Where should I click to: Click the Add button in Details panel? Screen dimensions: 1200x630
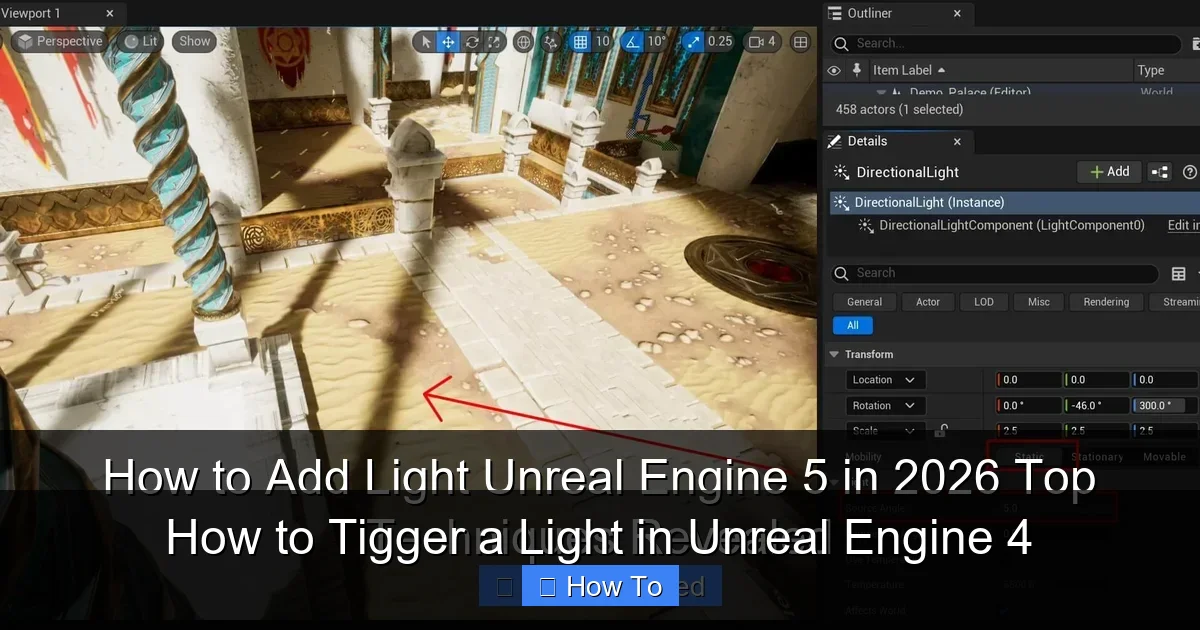[1109, 171]
